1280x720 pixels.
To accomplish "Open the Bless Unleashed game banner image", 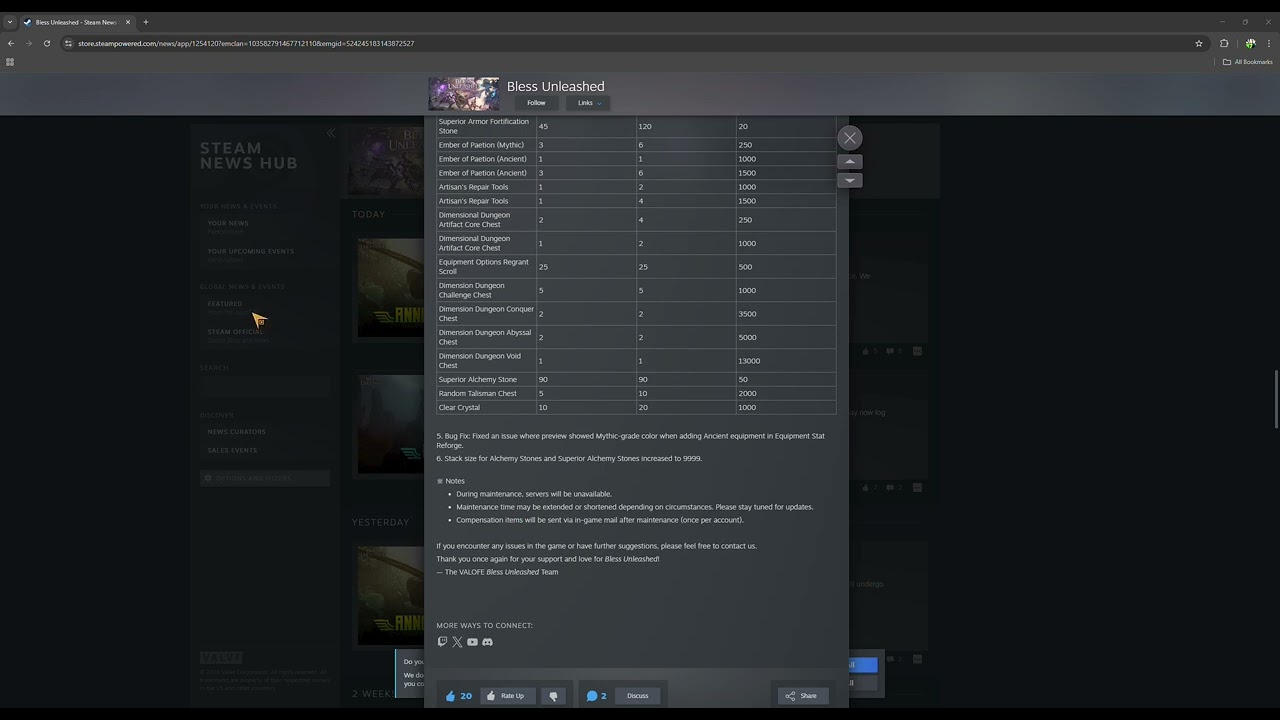I will [463, 94].
